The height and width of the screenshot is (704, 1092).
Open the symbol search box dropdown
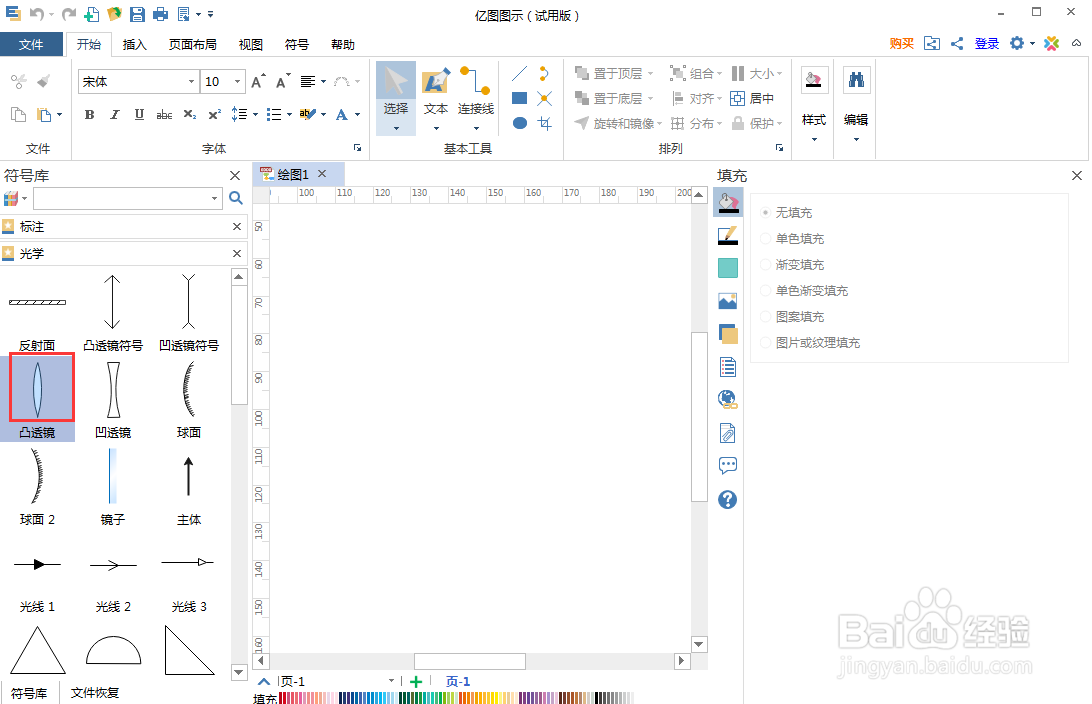coord(214,198)
